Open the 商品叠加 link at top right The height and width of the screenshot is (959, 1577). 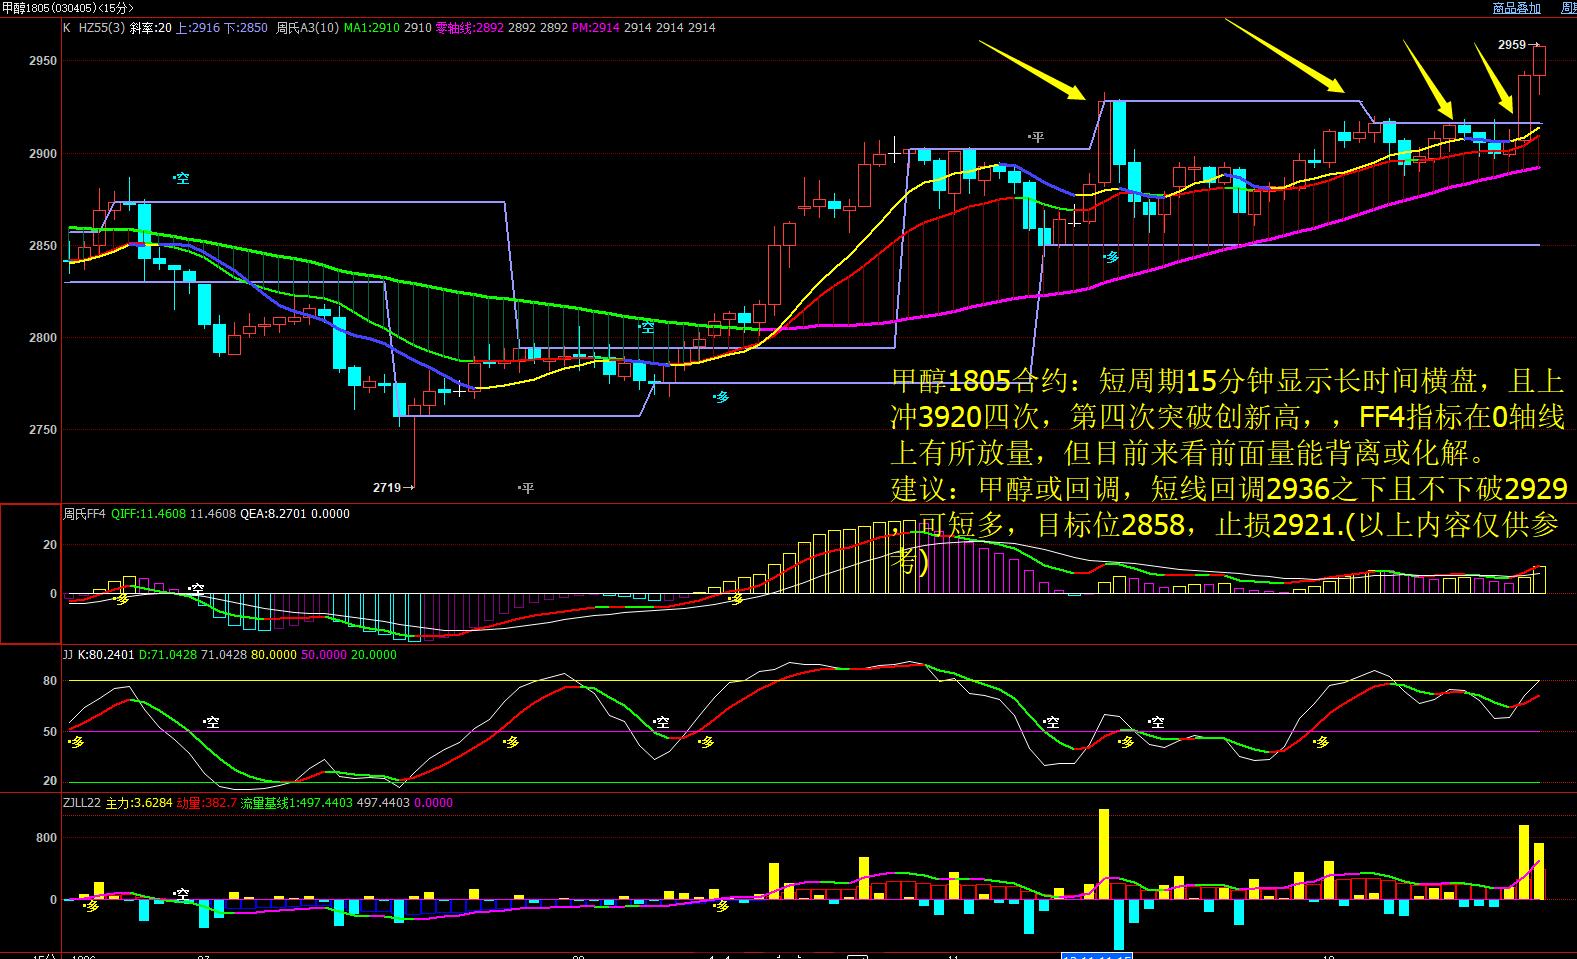[x=1516, y=8]
